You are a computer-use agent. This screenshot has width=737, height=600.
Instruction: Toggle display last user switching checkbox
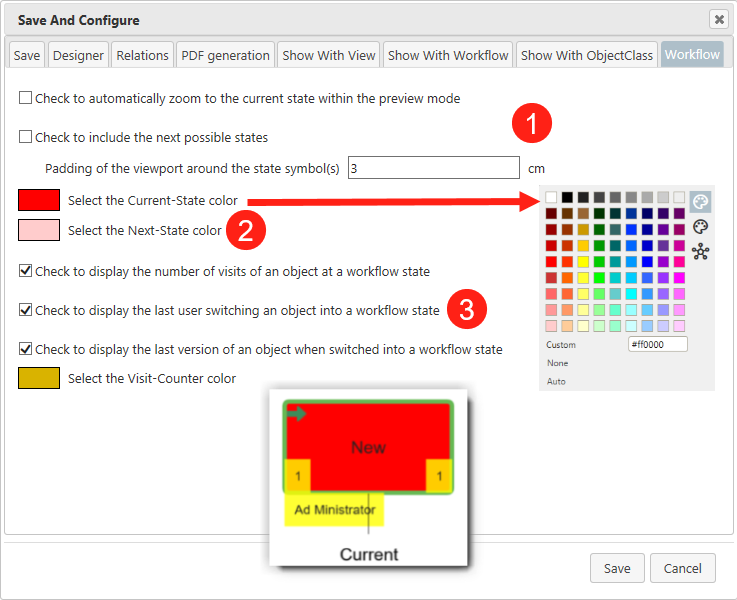point(25,310)
